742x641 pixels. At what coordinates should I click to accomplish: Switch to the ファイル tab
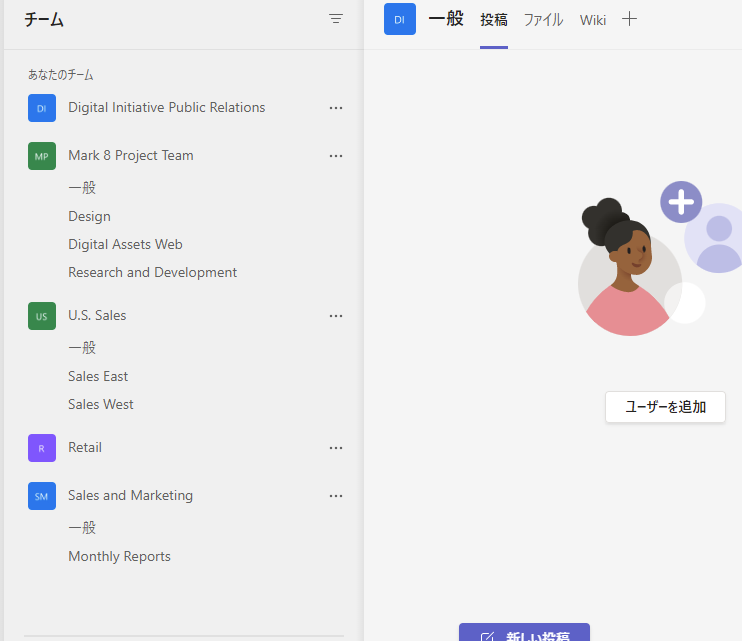point(543,20)
